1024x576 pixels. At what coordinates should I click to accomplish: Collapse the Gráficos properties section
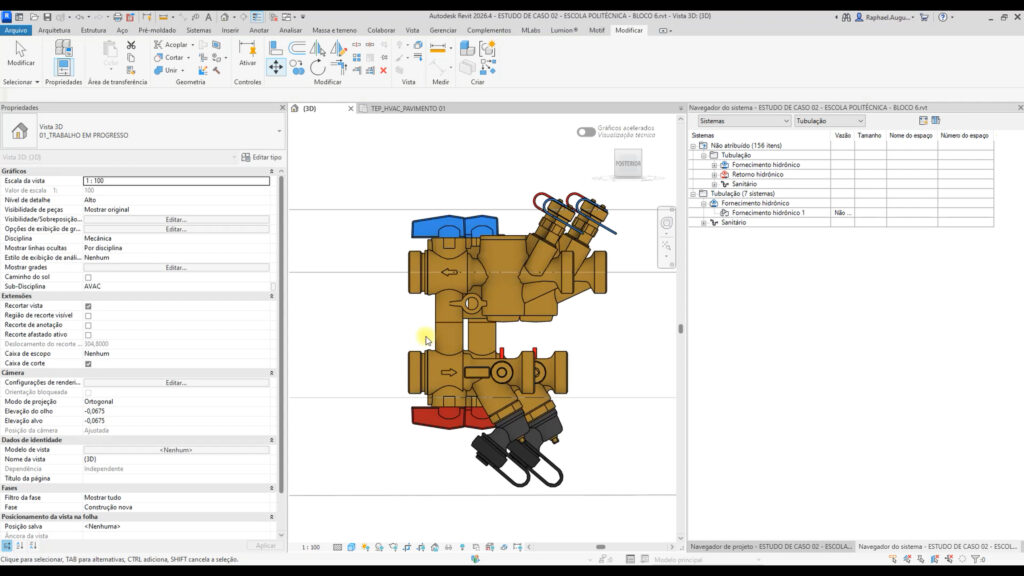272,171
